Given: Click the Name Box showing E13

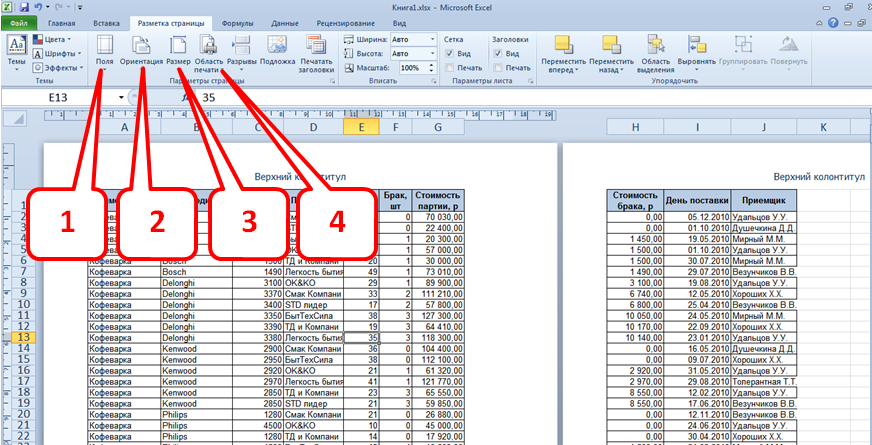Looking at the screenshot, I should click(60, 98).
